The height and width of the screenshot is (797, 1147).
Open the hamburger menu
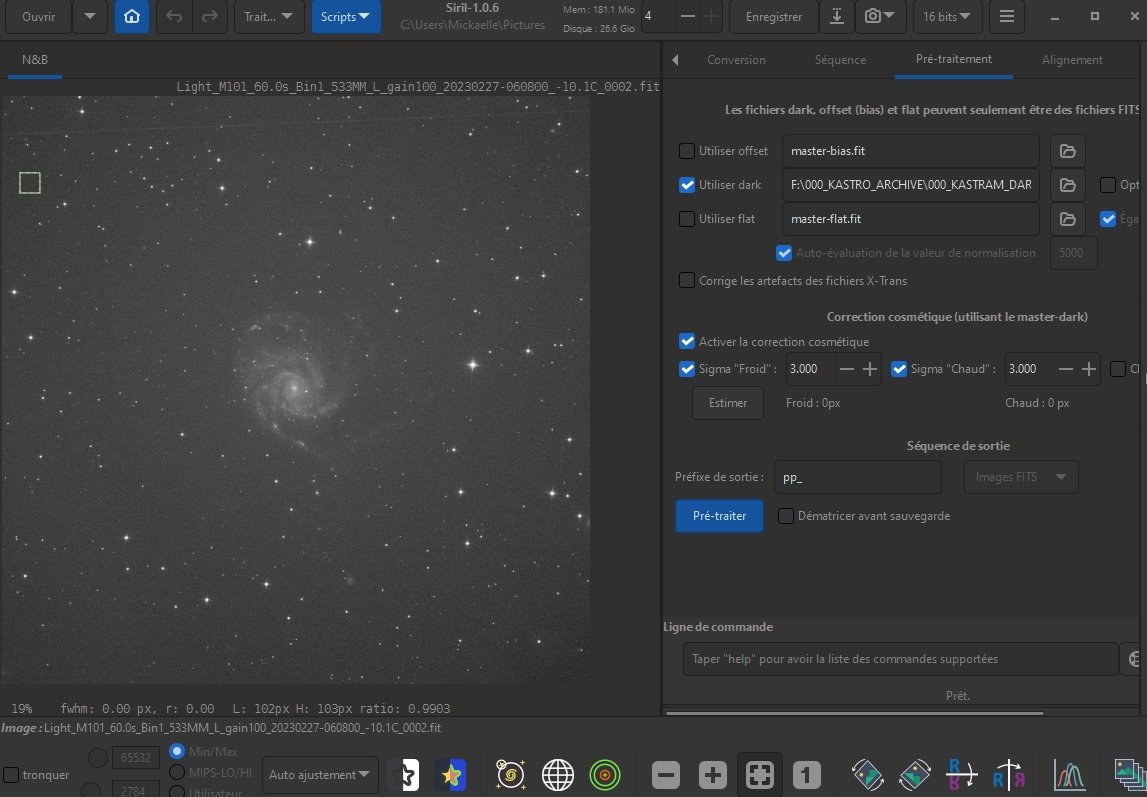(1006, 16)
